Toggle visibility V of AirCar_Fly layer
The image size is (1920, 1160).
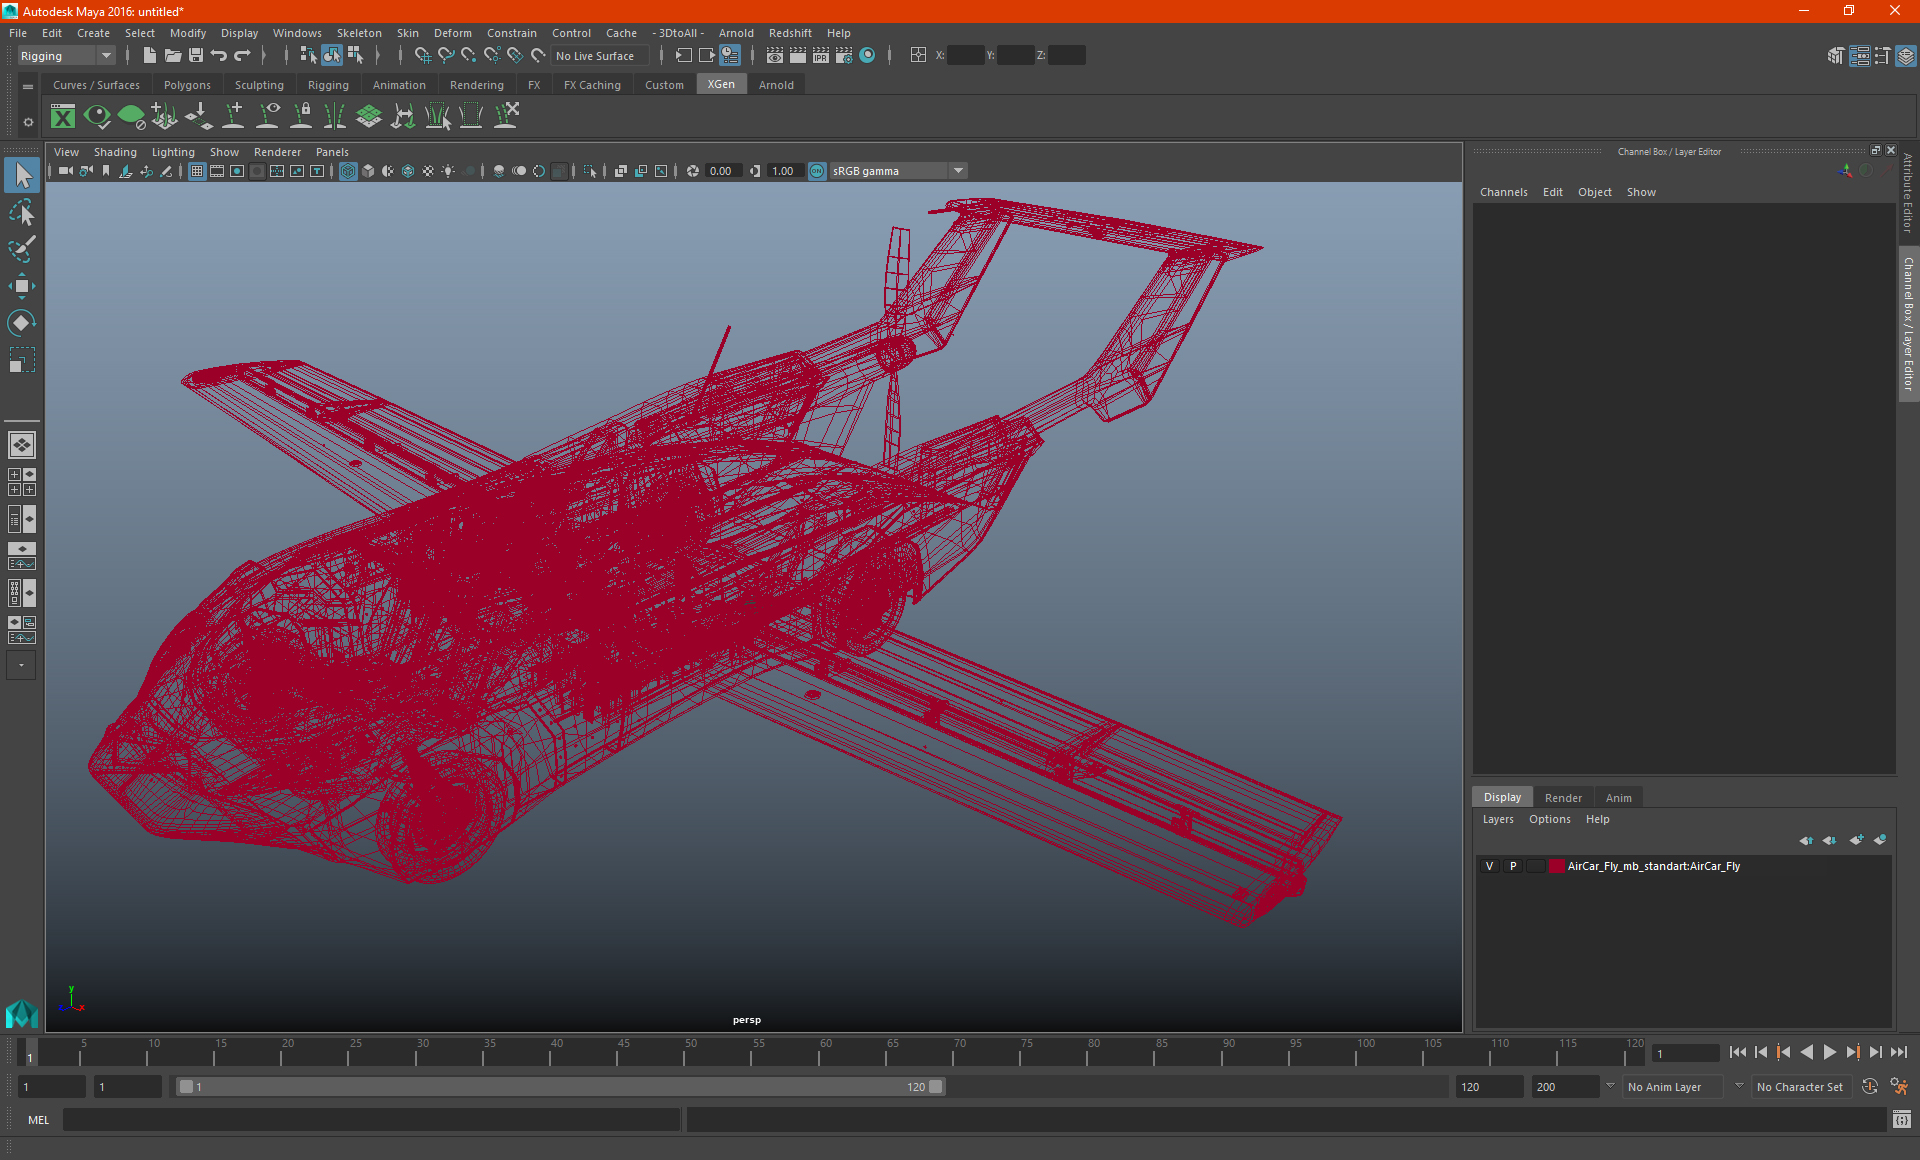(x=1489, y=866)
